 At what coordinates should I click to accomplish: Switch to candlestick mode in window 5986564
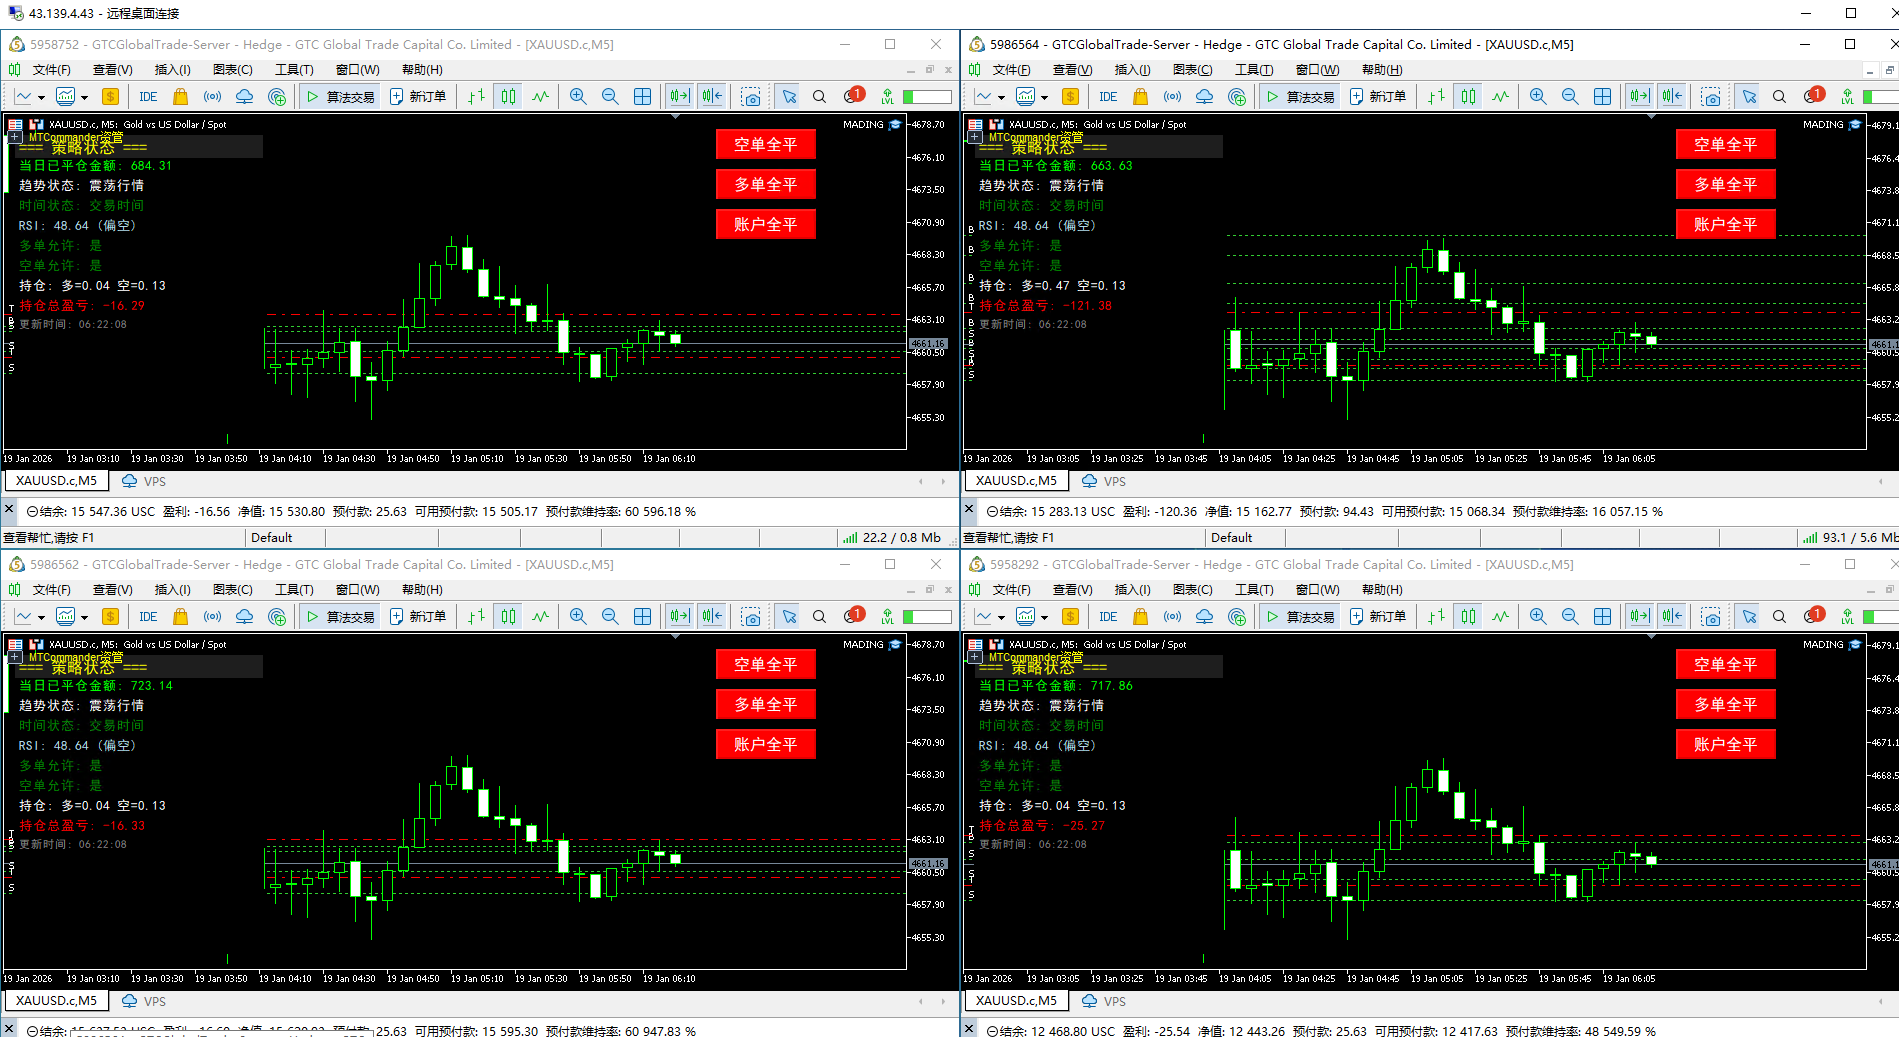[x=1468, y=97]
